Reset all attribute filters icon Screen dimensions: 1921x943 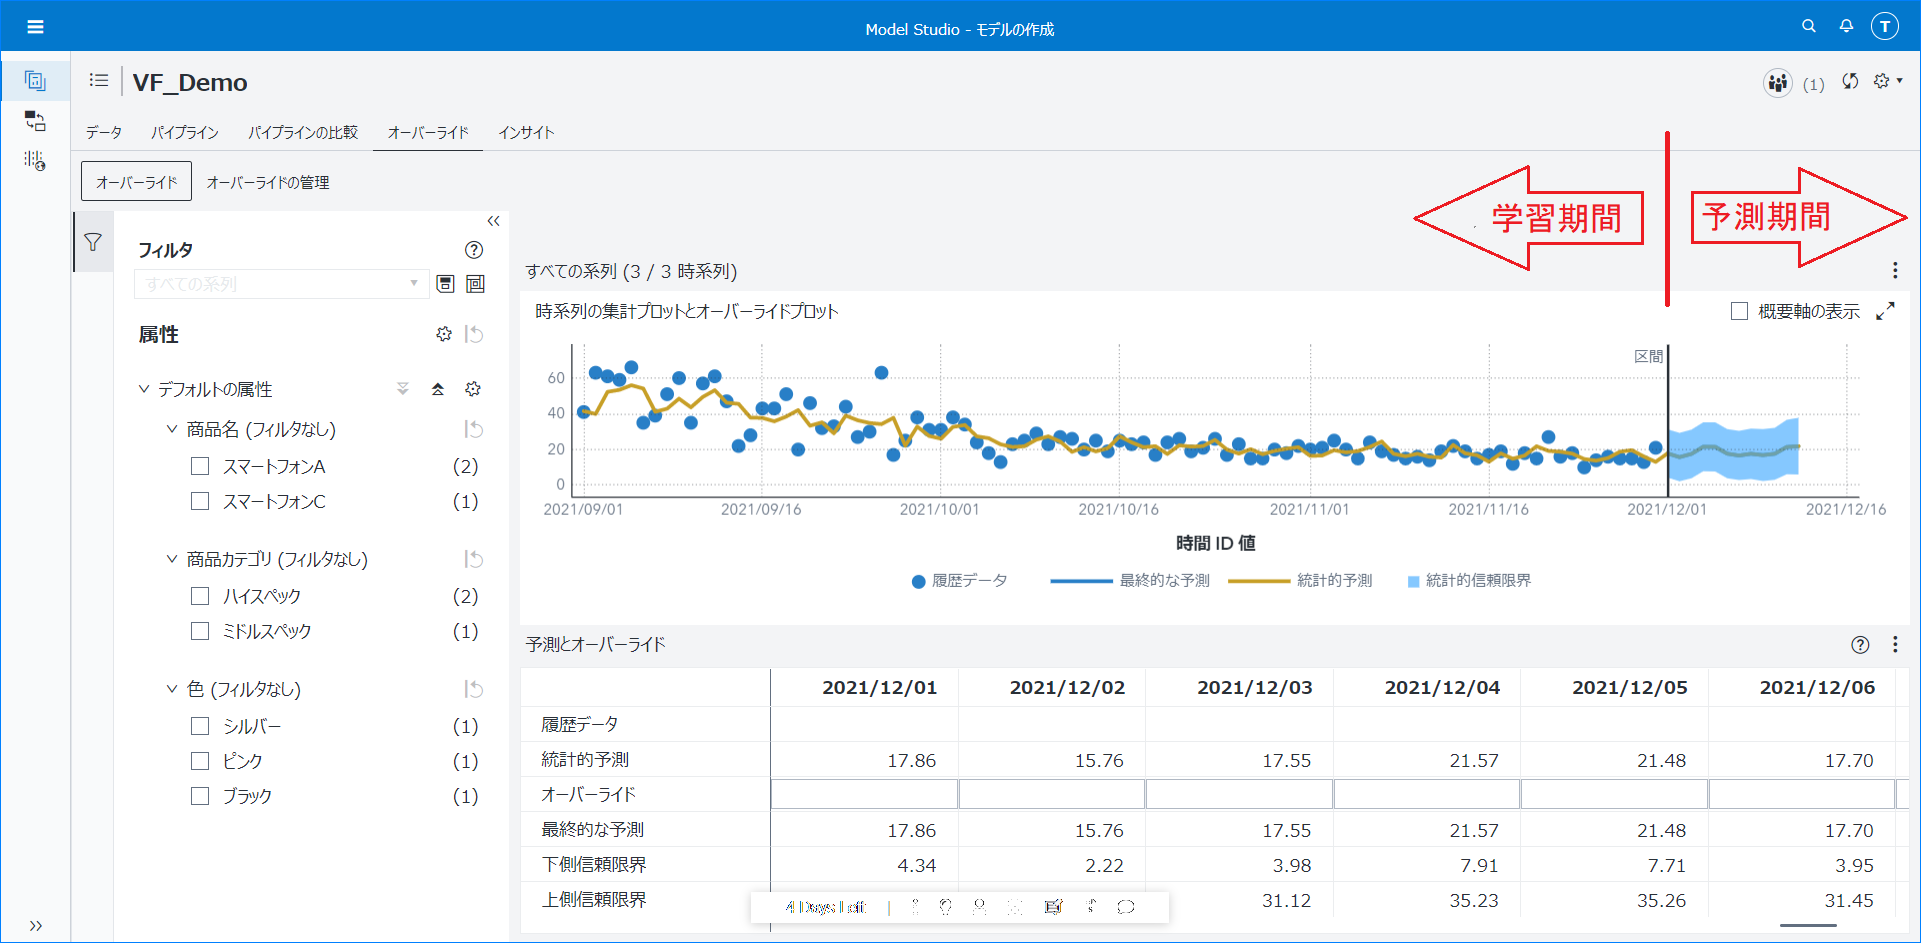(475, 334)
